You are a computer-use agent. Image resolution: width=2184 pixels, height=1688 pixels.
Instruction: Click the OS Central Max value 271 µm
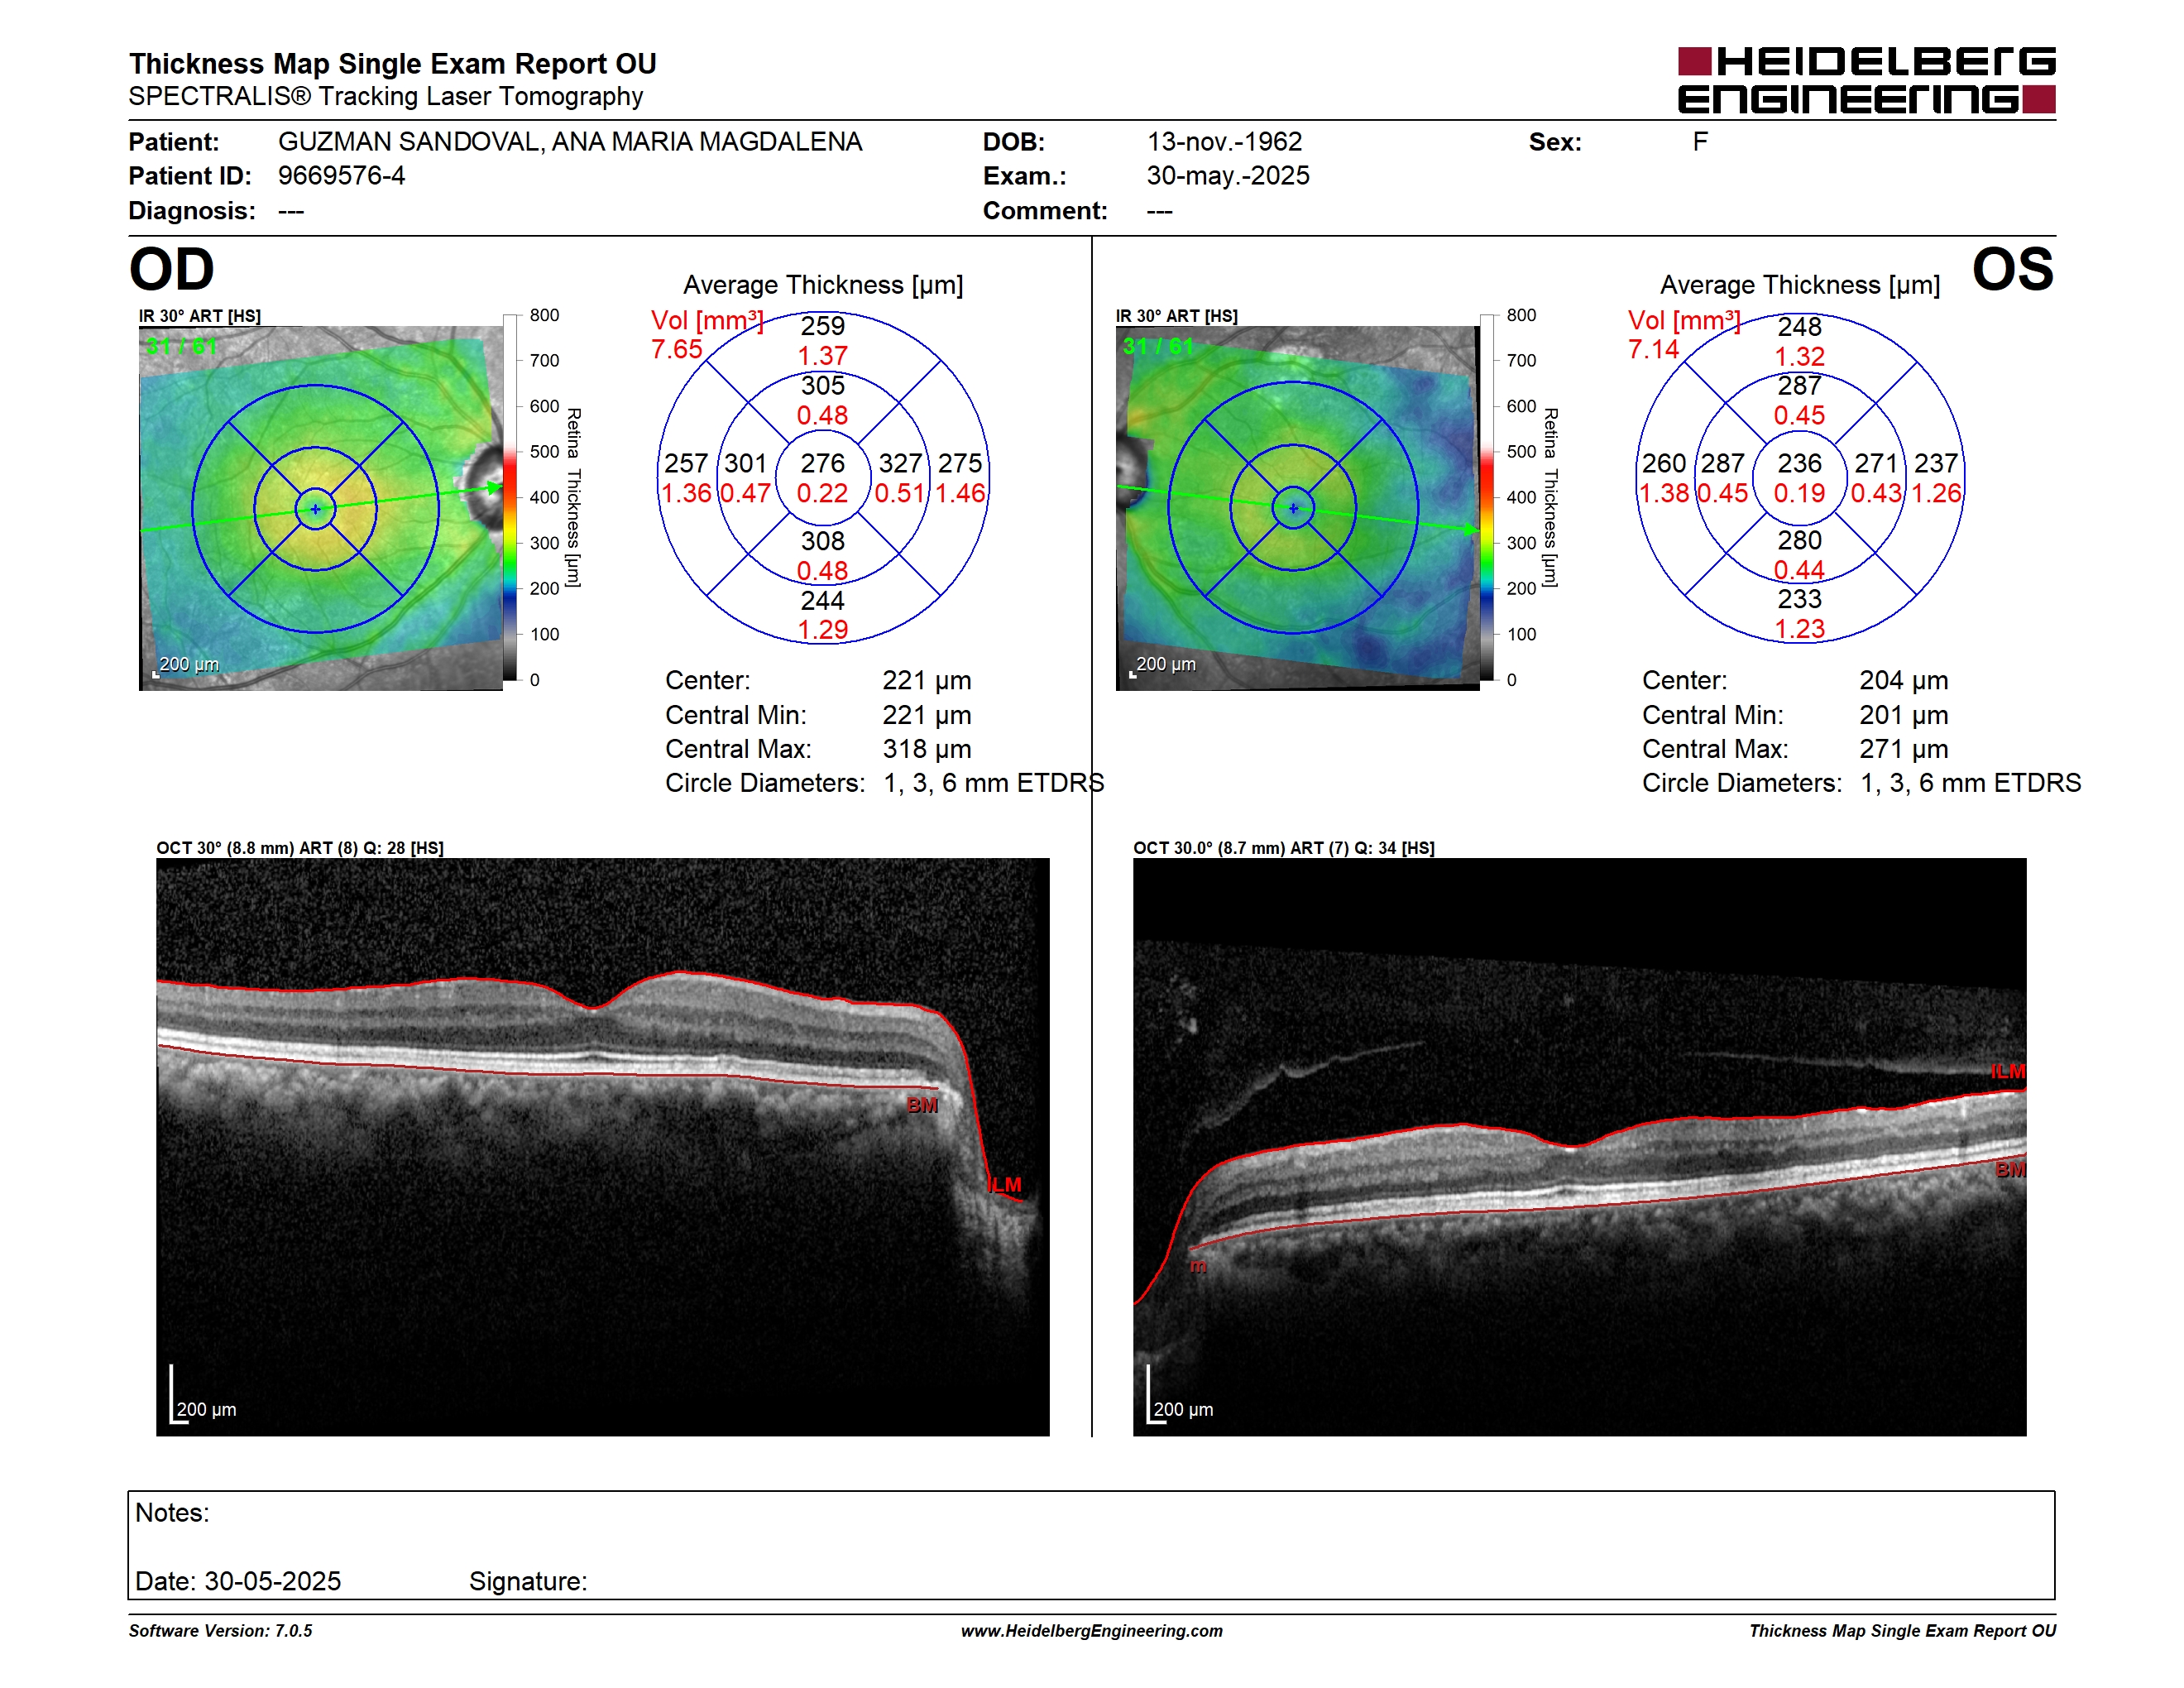pos(1904,749)
